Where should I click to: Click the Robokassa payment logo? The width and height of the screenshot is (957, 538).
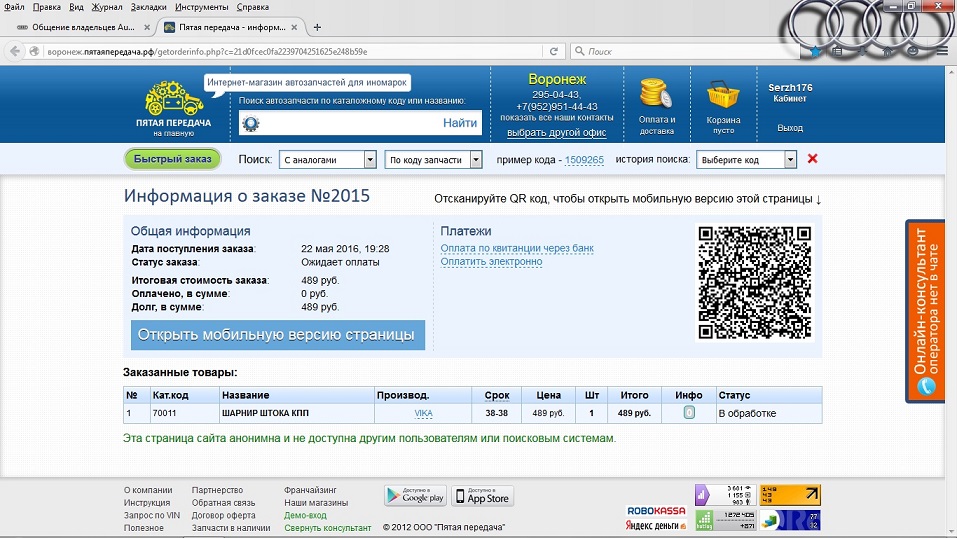(656, 511)
